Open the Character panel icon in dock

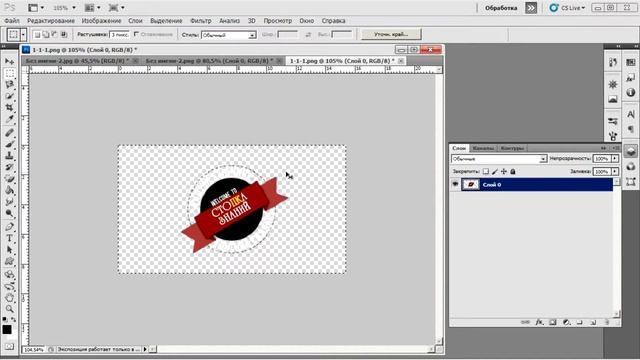pos(631,114)
